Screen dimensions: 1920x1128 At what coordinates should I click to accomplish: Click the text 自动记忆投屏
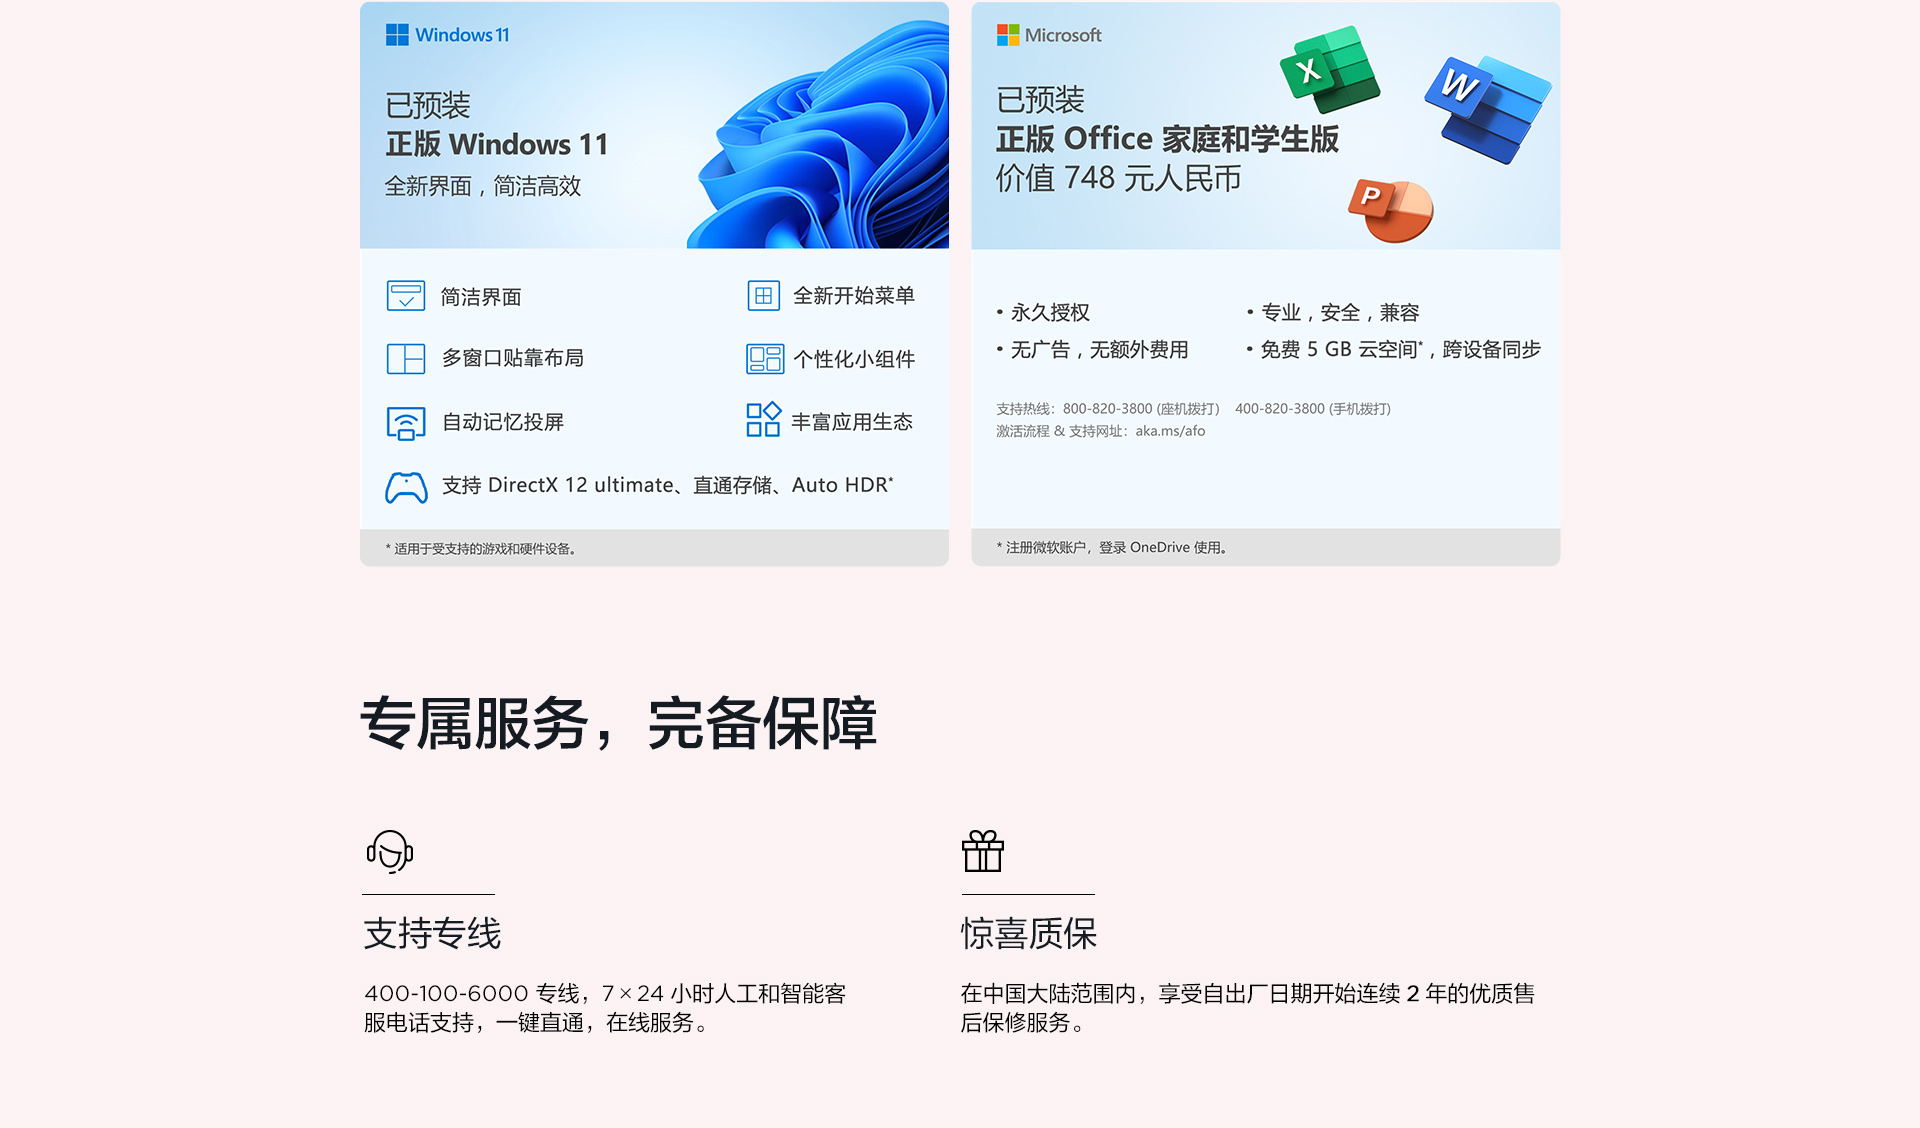pos(503,422)
